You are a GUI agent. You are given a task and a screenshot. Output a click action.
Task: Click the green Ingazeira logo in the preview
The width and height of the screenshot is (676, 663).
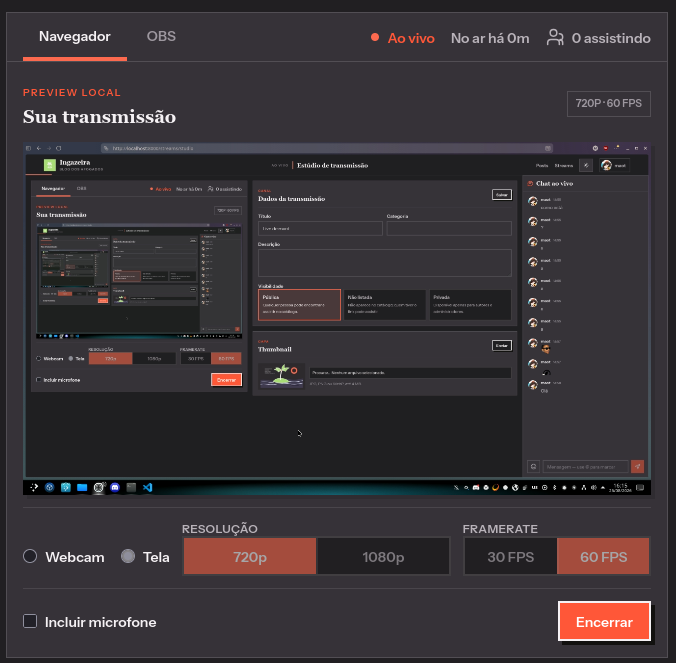click(50, 165)
